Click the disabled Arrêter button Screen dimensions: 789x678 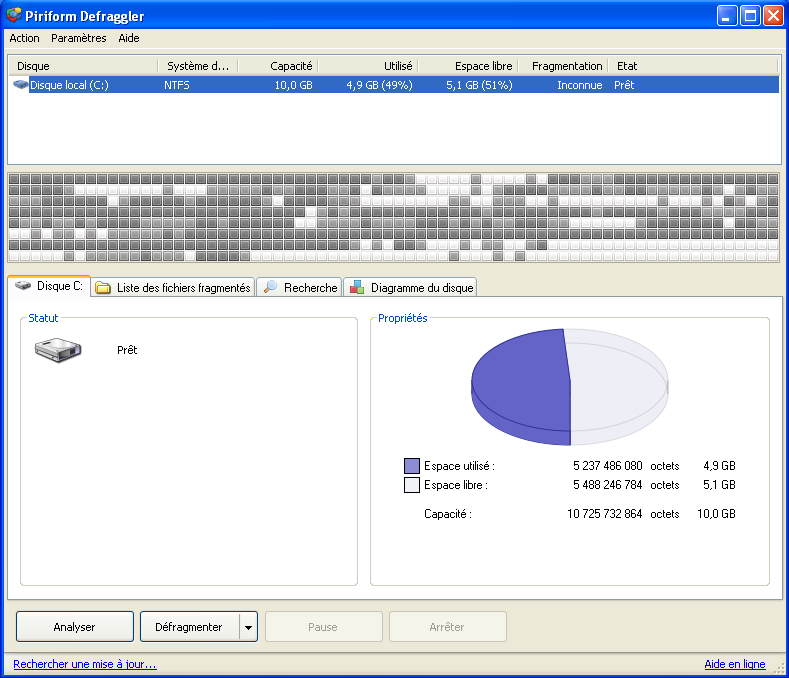coord(447,627)
